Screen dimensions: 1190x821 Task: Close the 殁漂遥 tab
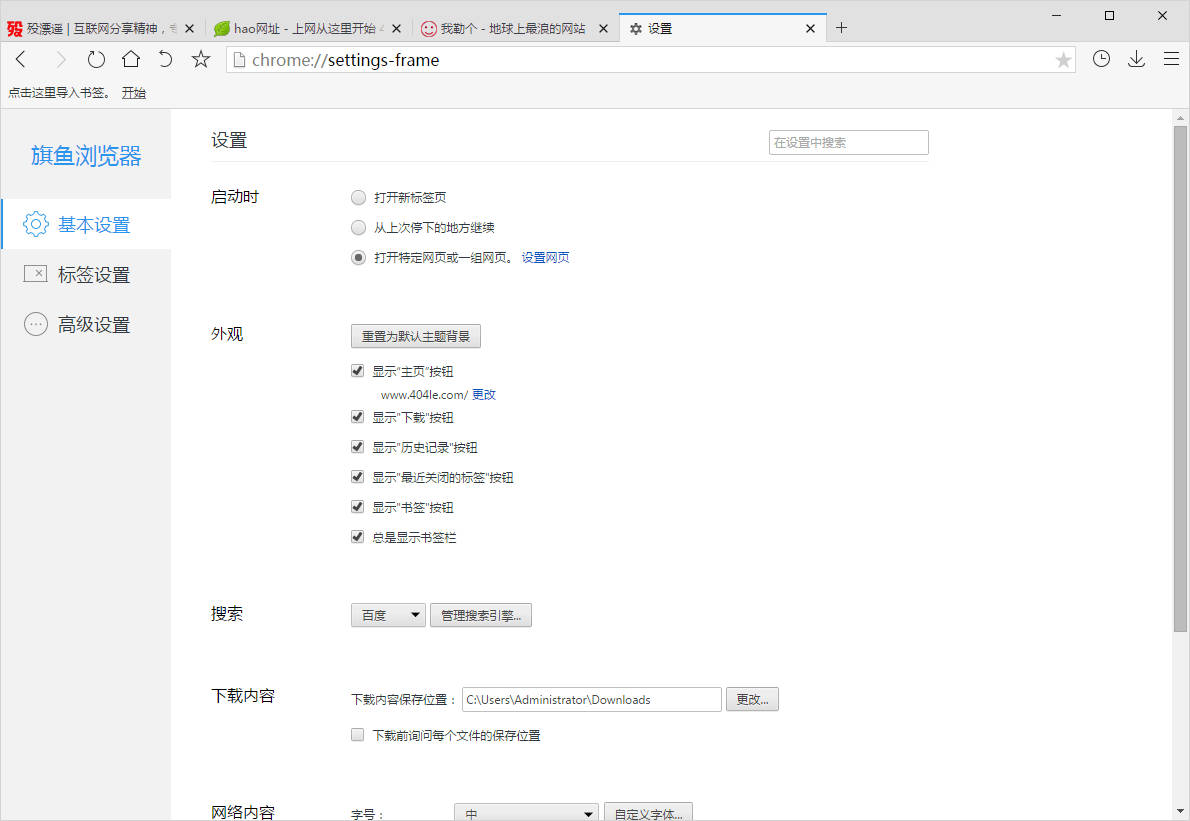tap(190, 29)
